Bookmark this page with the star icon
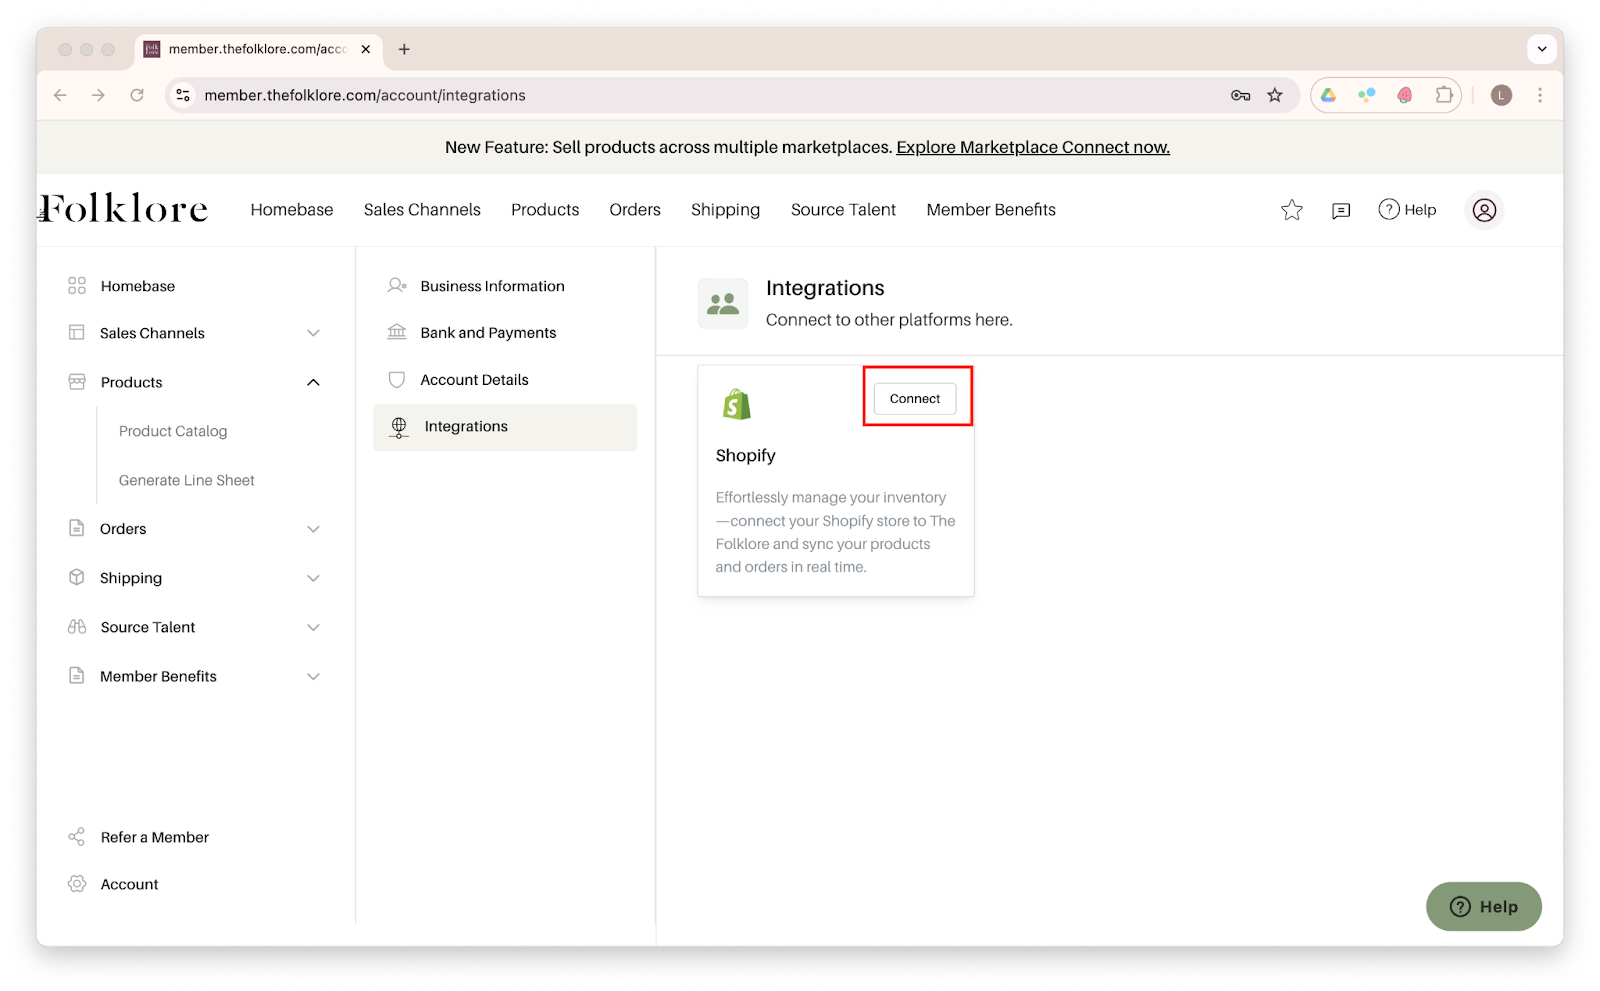This screenshot has width=1600, height=991. 1274,95
